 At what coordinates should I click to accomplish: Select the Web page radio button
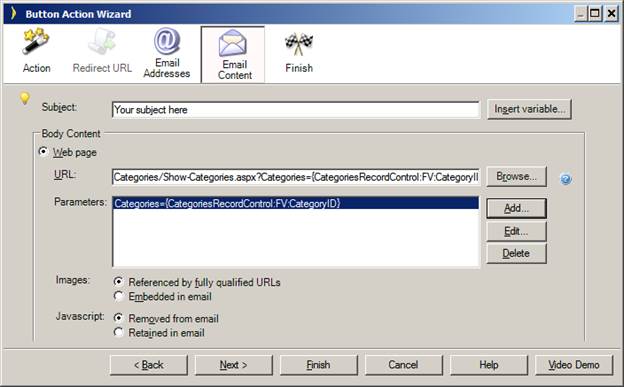(43, 152)
